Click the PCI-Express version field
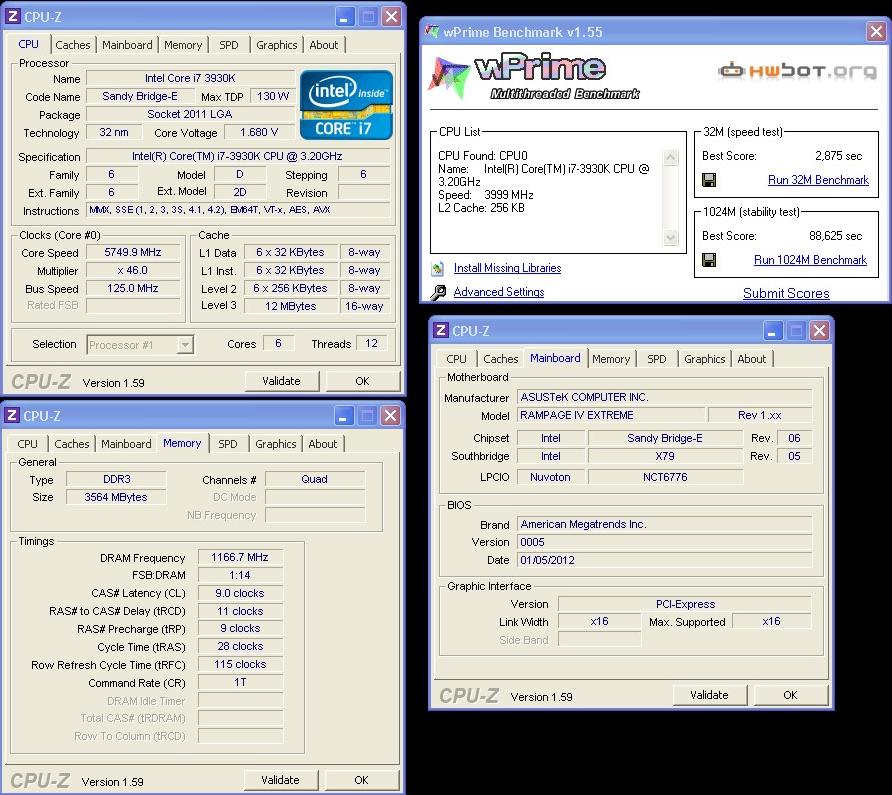The width and height of the screenshot is (892, 795). click(685, 604)
